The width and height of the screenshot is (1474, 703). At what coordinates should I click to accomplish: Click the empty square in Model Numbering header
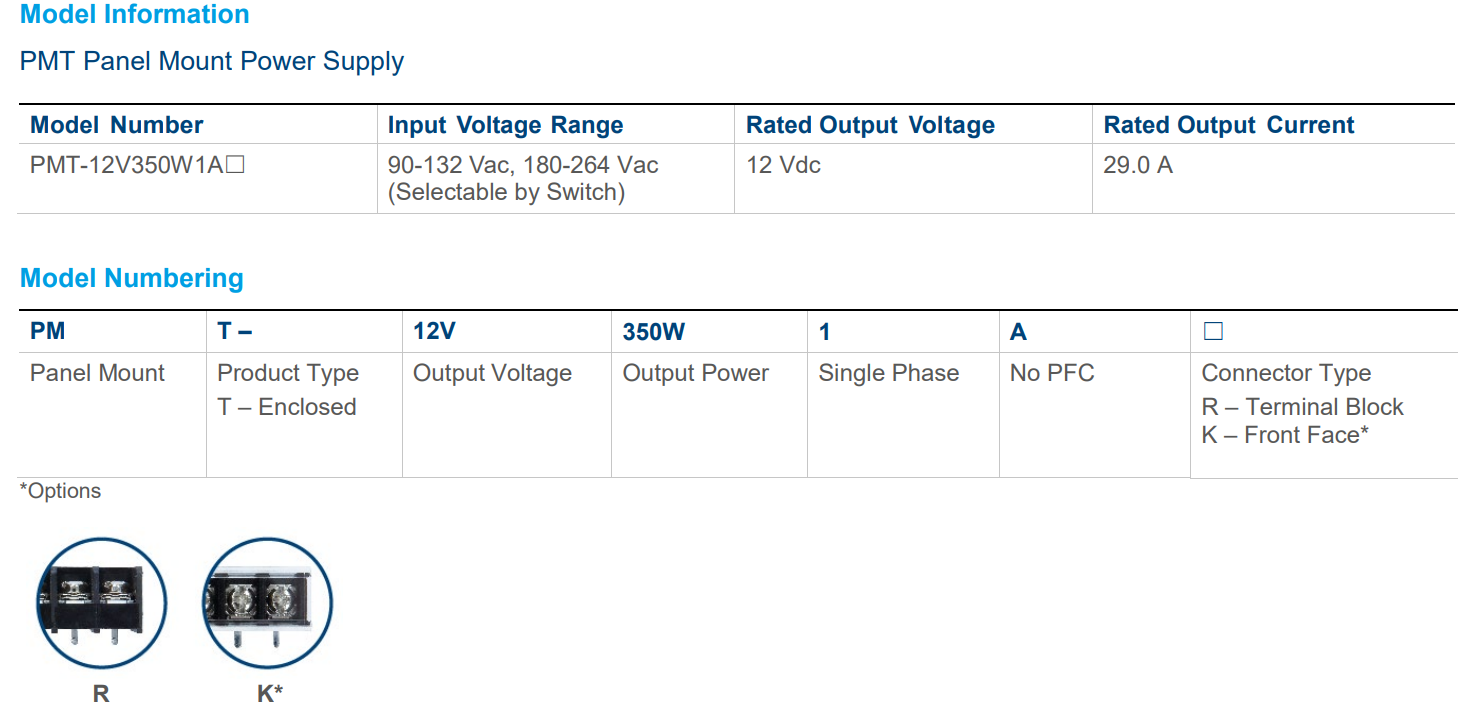(1213, 332)
